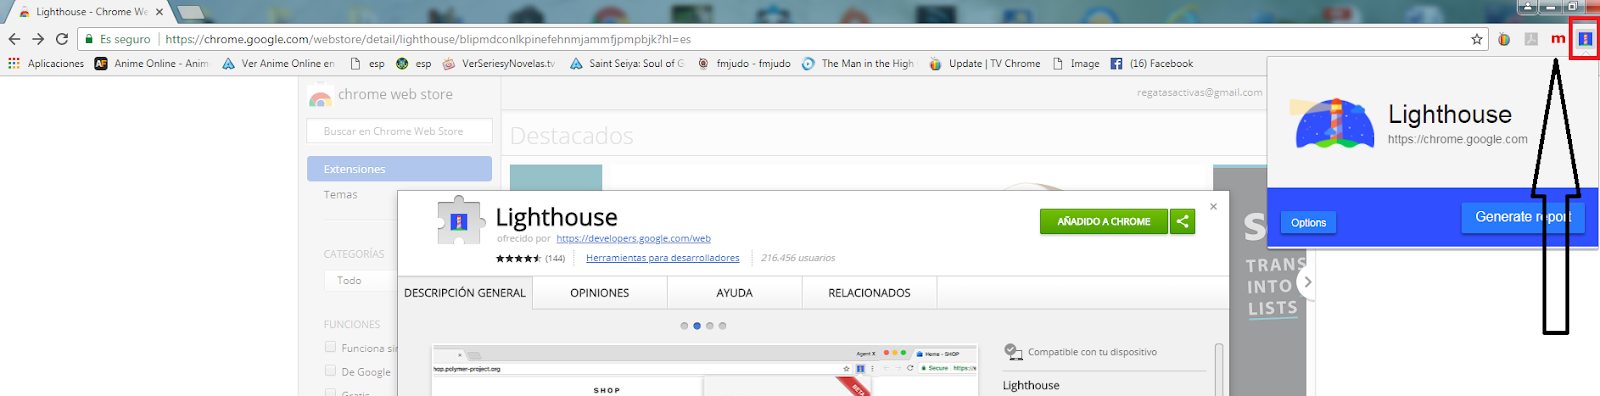Open the Image bookmark

(1076, 63)
